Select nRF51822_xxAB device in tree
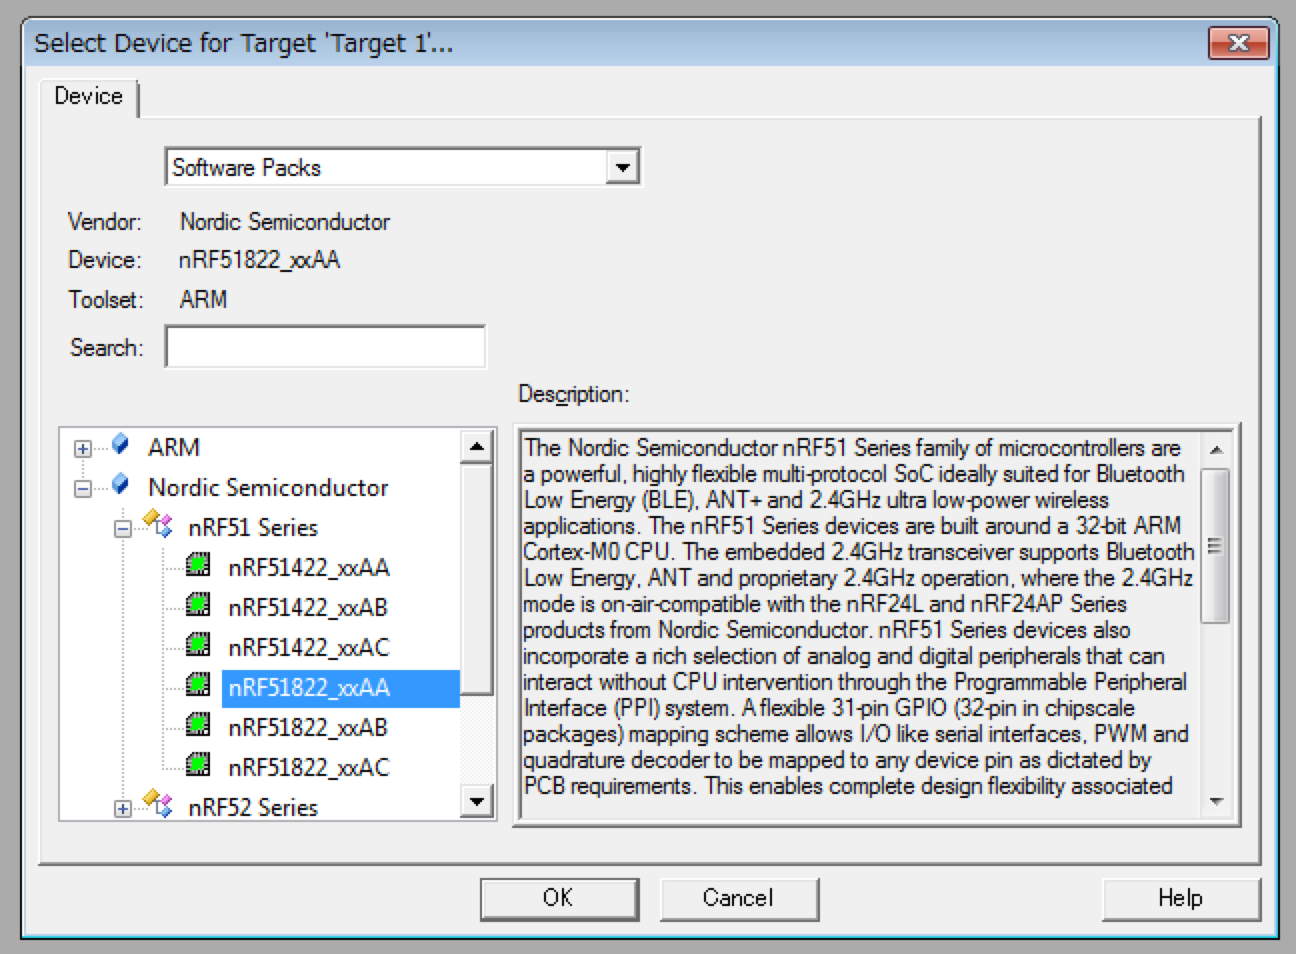Viewport: 1296px width, 954px height. [x=308, y=727]
